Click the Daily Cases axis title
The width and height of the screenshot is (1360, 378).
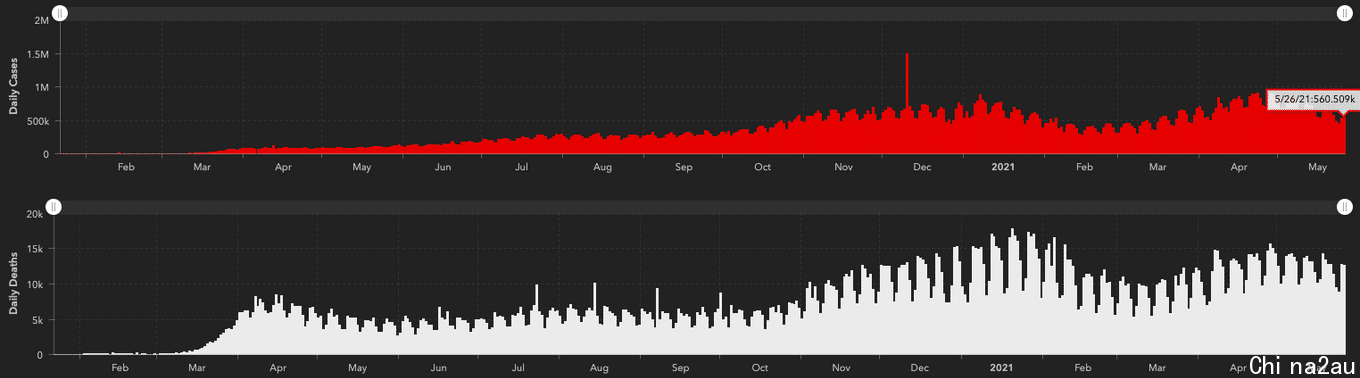tap(14, 87)
